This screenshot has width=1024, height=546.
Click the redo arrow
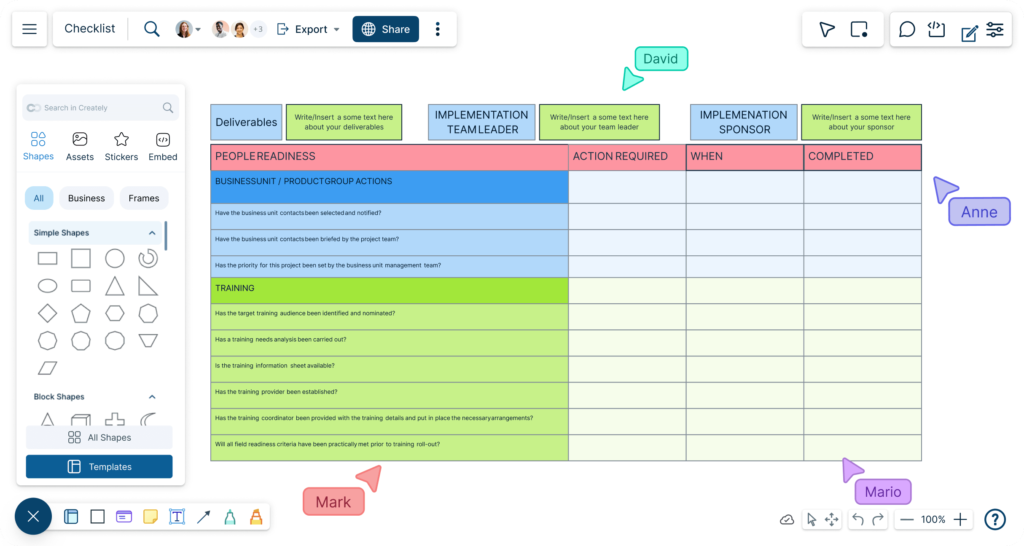coord(878,519)
